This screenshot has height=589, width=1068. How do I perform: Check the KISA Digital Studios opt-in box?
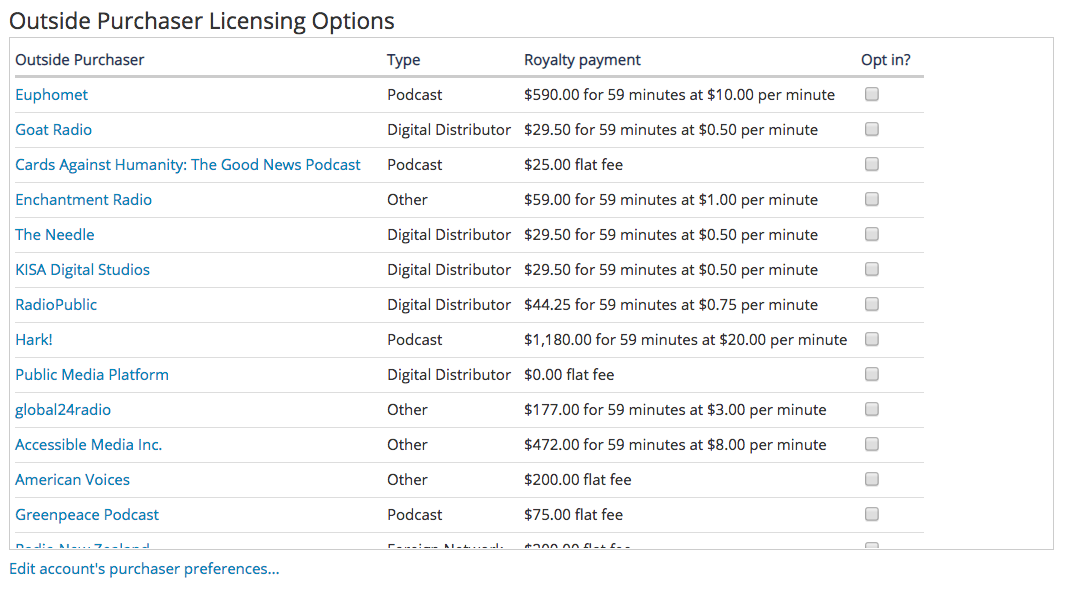coord(872,269)
